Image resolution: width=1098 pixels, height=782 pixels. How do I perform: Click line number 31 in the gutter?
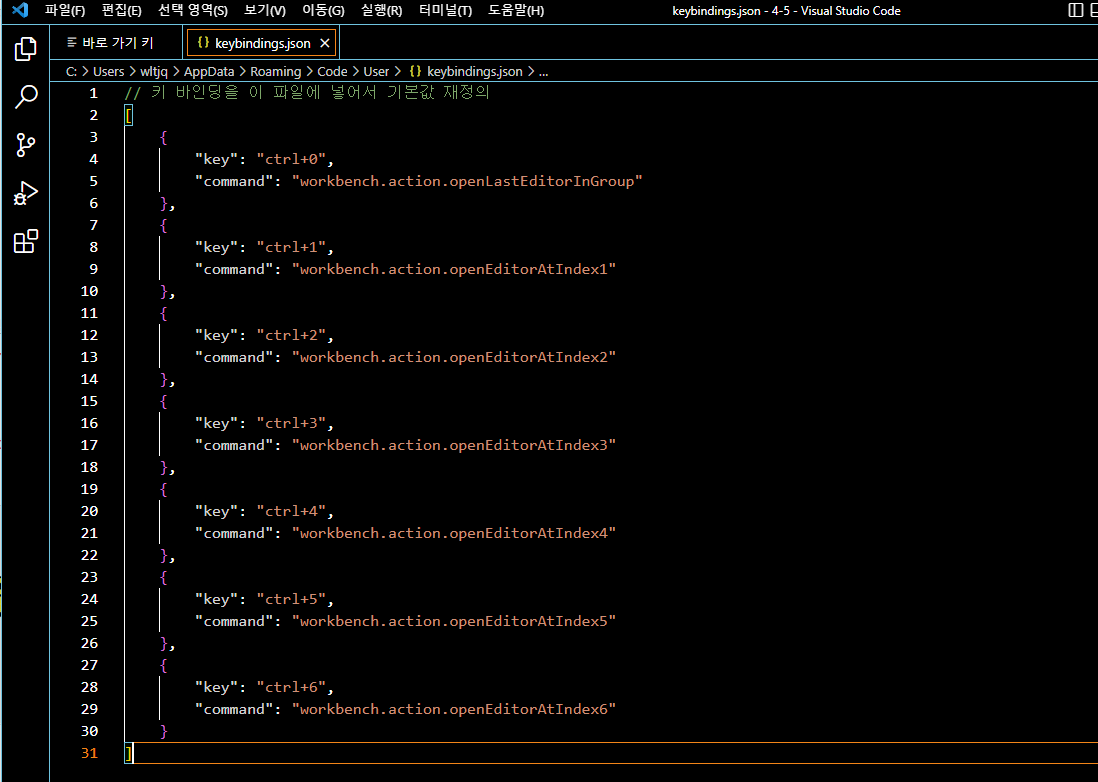(x=90, y=753)
